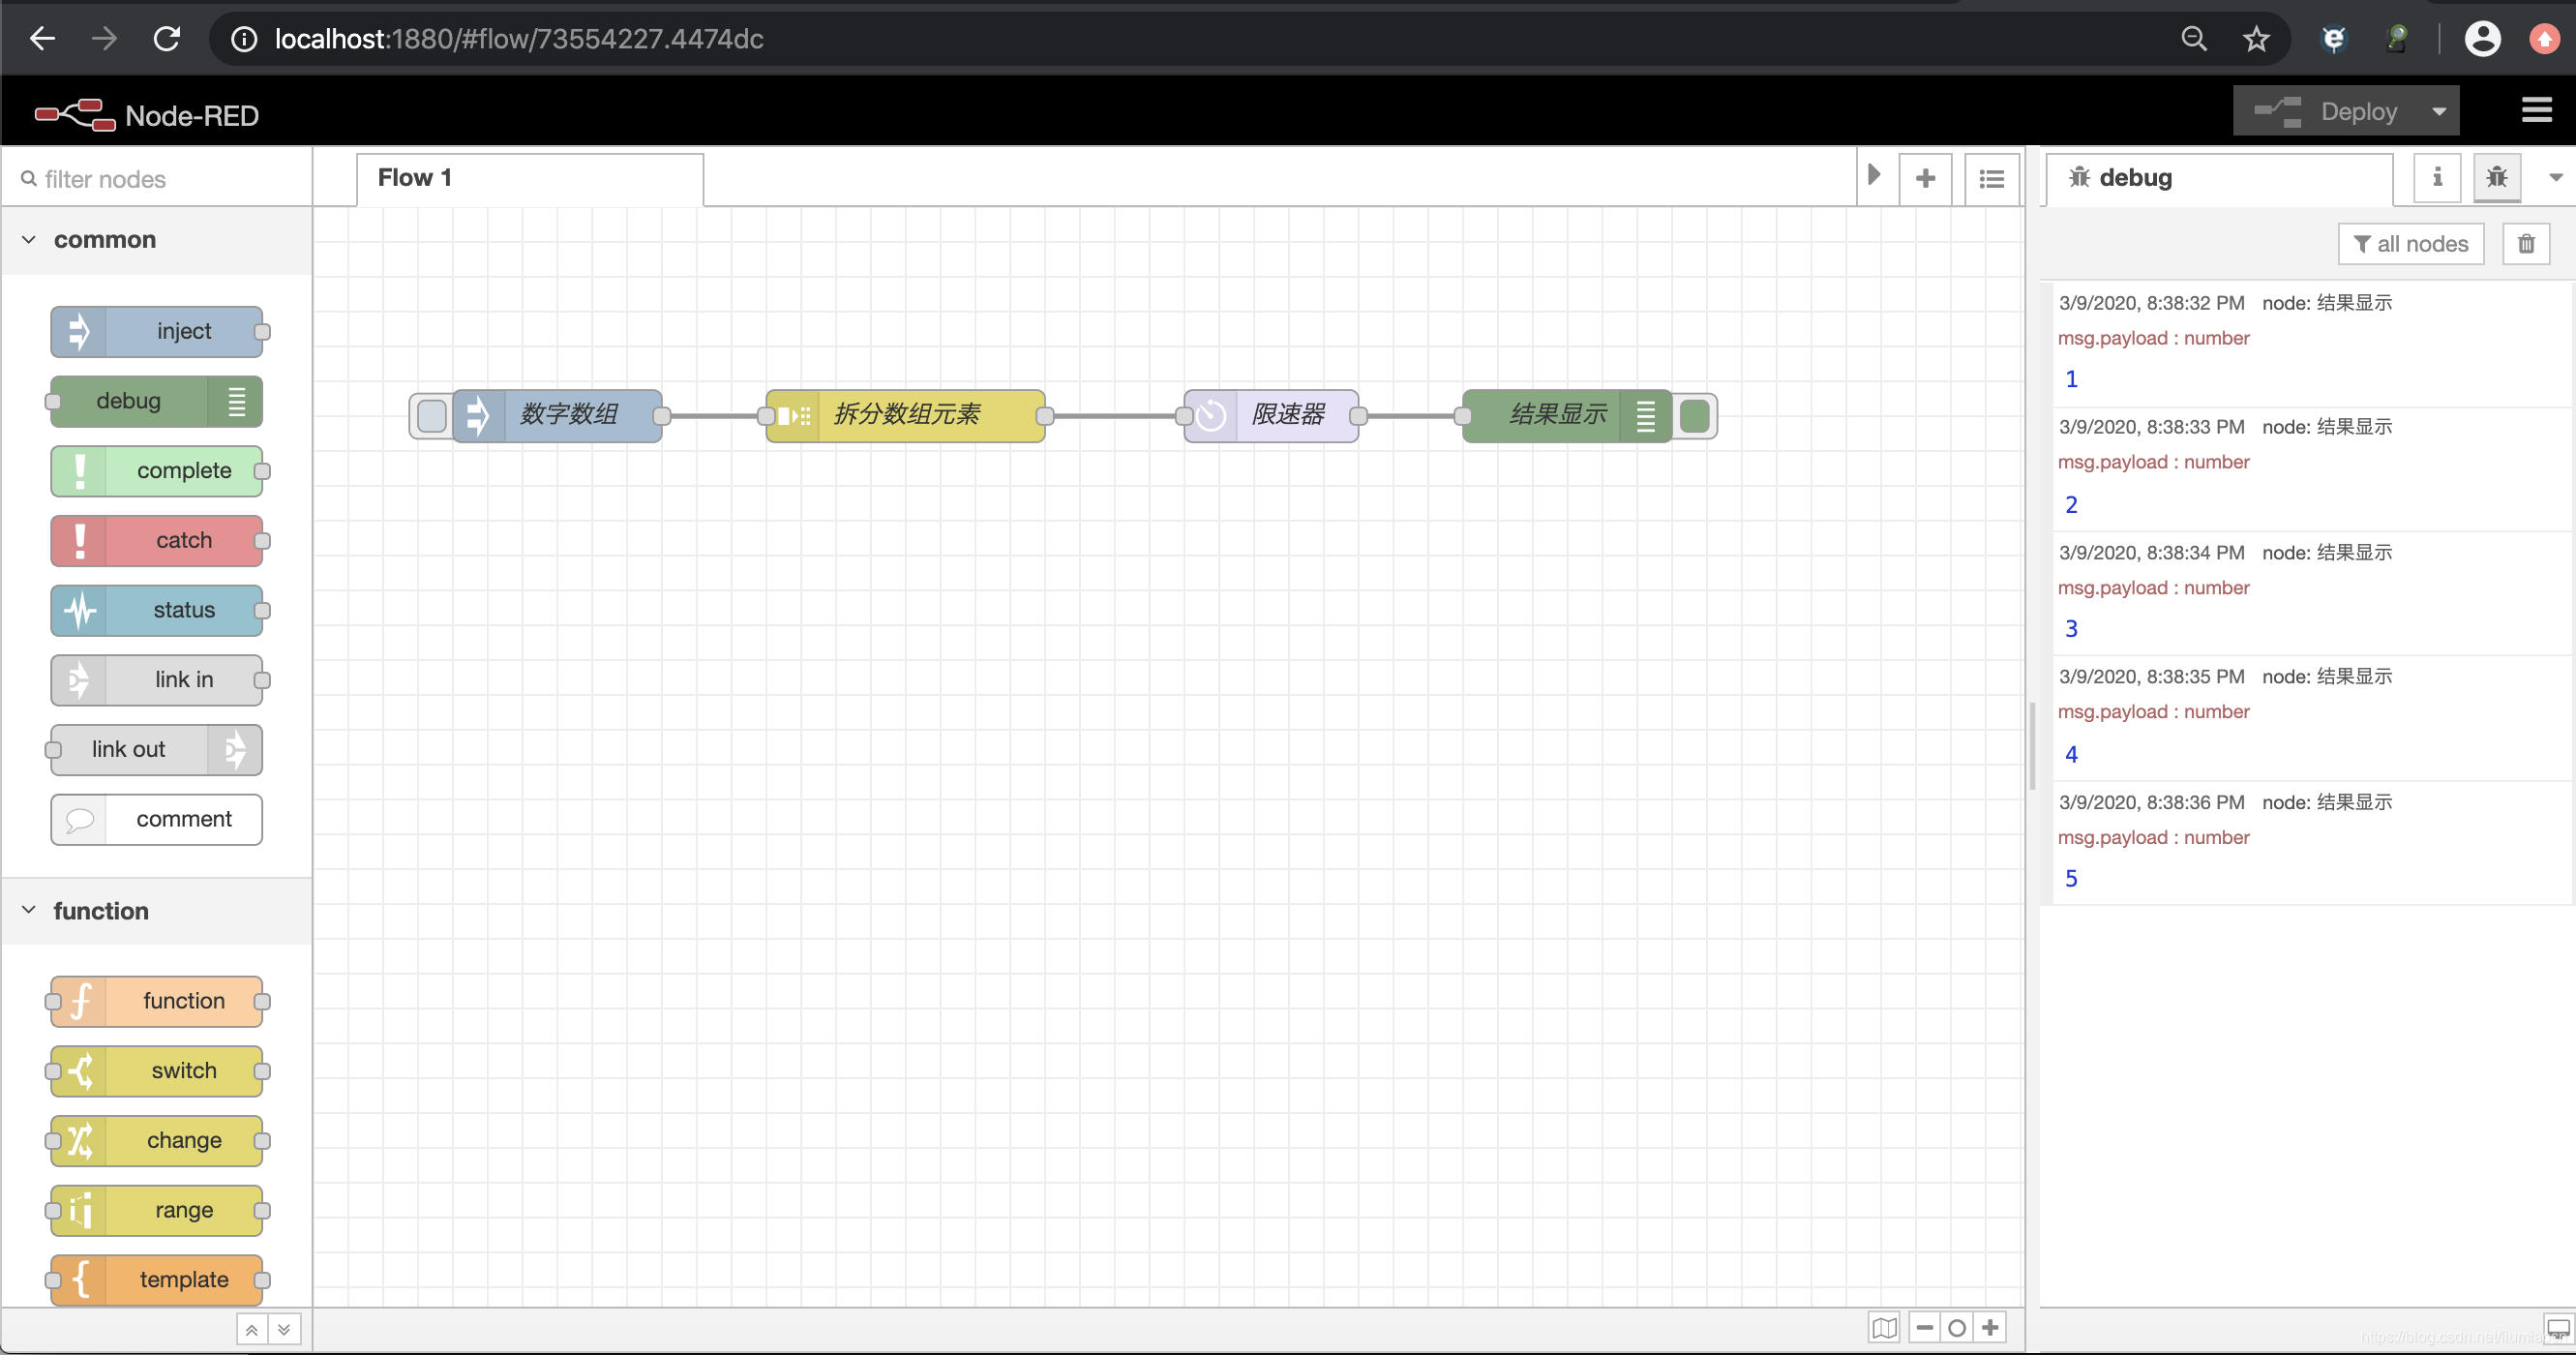Click the status node icon
Screen dimensions: 2576x1355
(x=80, y=610)
